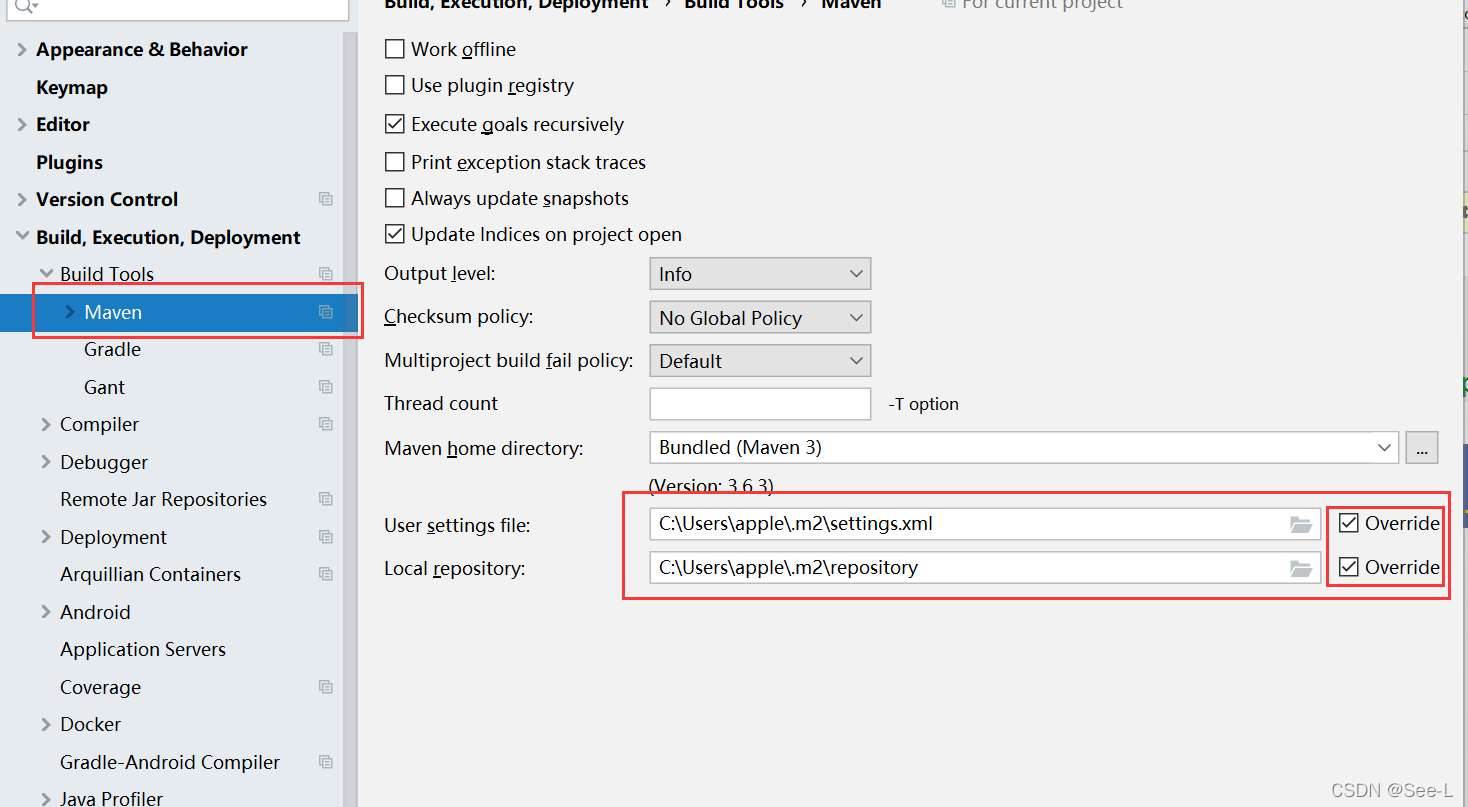Viewport: 1468px width, 807px height.
Task: Open Coverage settings page
Action: [100, 687]
